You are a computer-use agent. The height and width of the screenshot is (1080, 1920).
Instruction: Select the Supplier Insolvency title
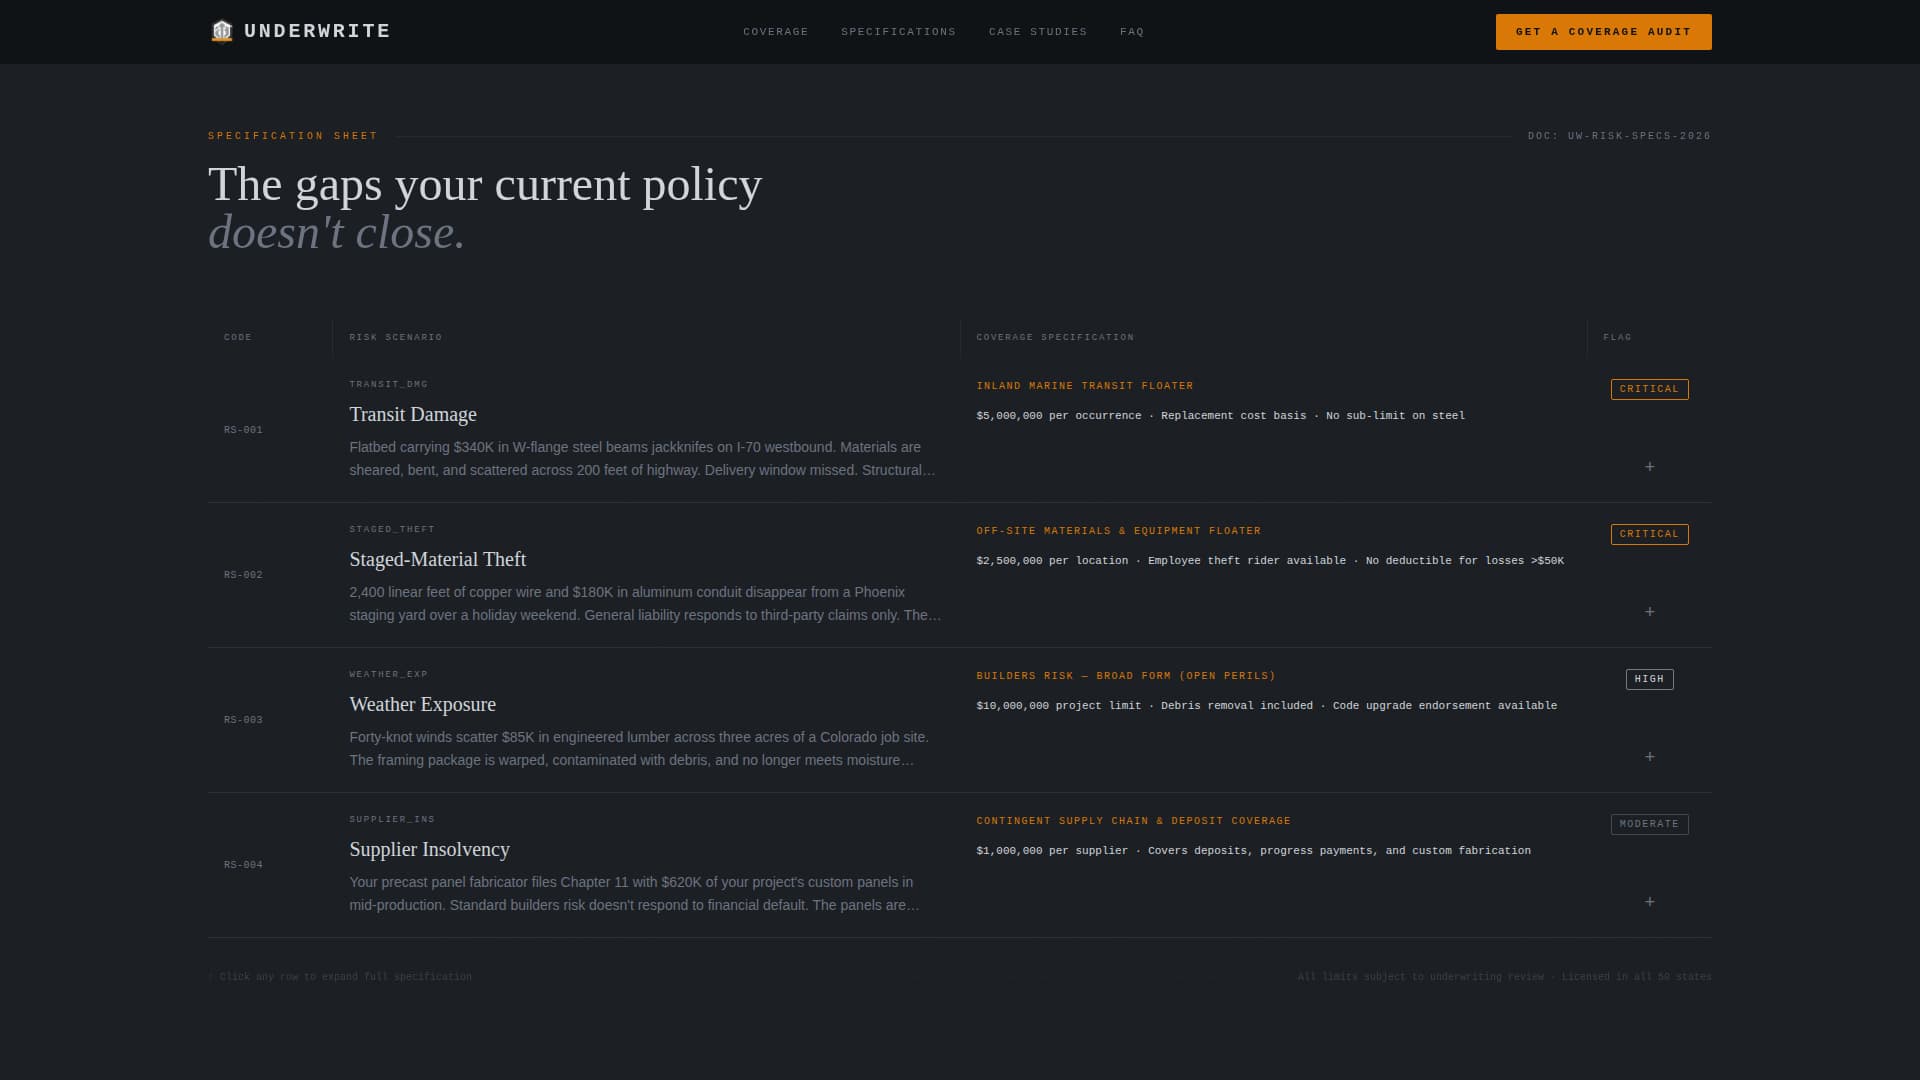(429, 849)
